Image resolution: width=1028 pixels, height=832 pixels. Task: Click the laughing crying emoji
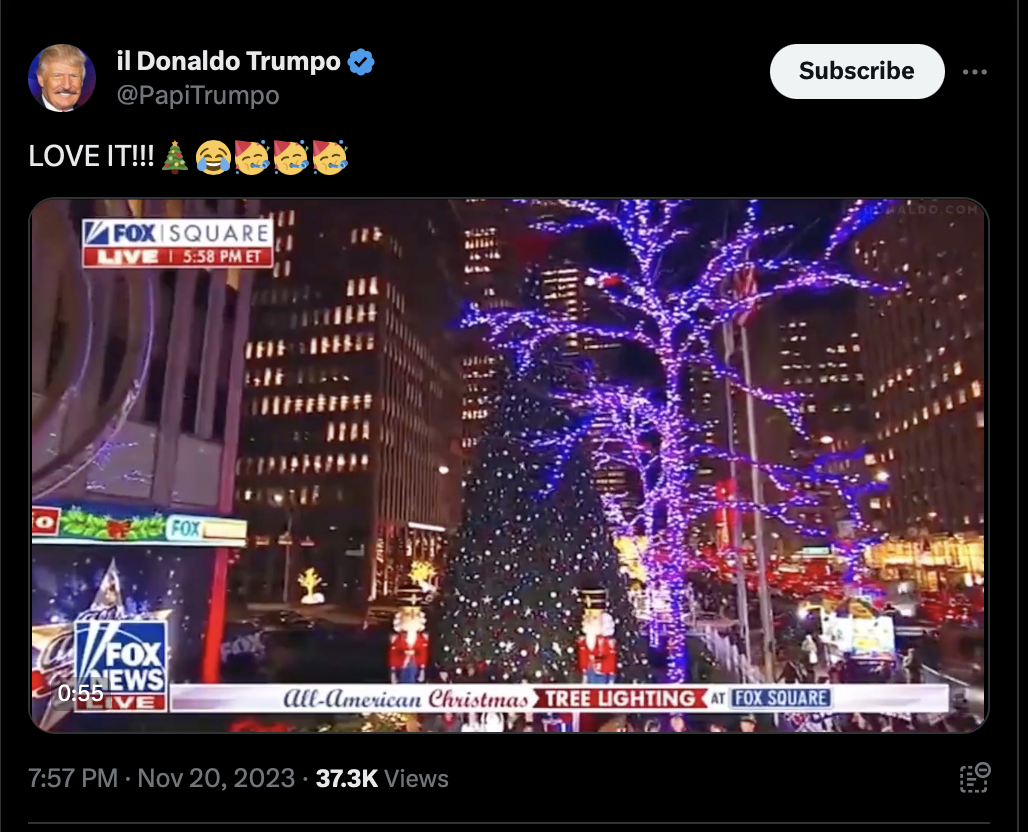(213, 157)
